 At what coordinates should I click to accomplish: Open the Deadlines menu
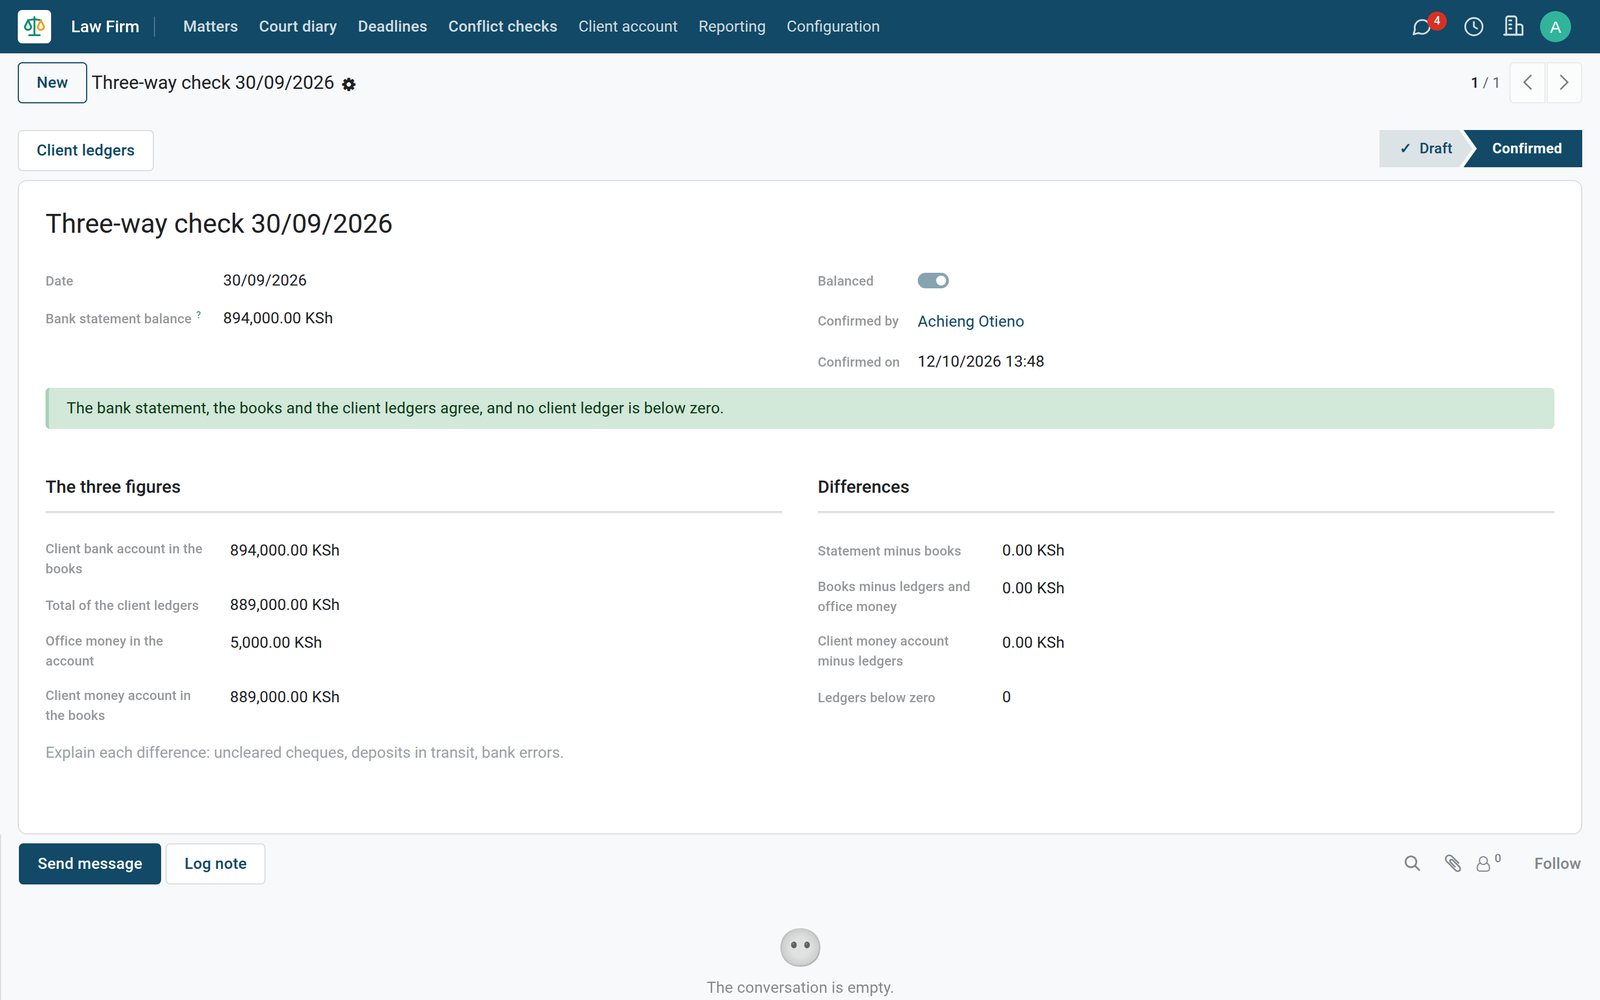(x=392, y=26)
